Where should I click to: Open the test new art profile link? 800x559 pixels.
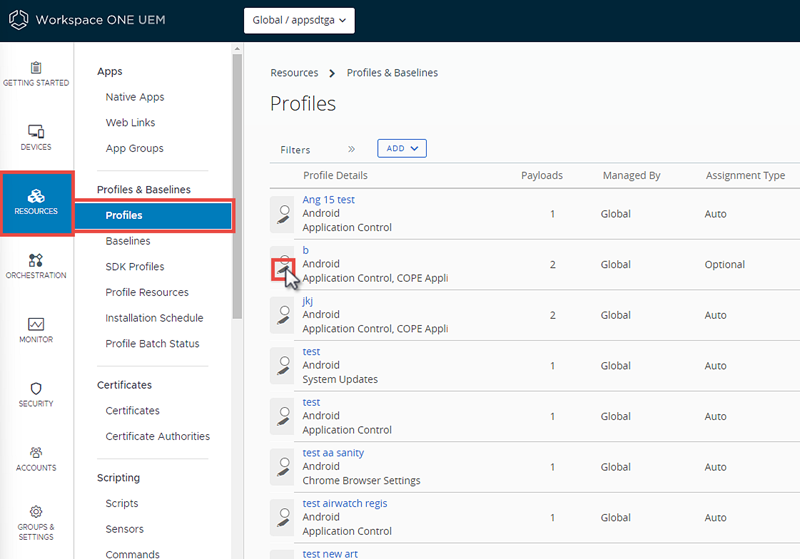330,553
